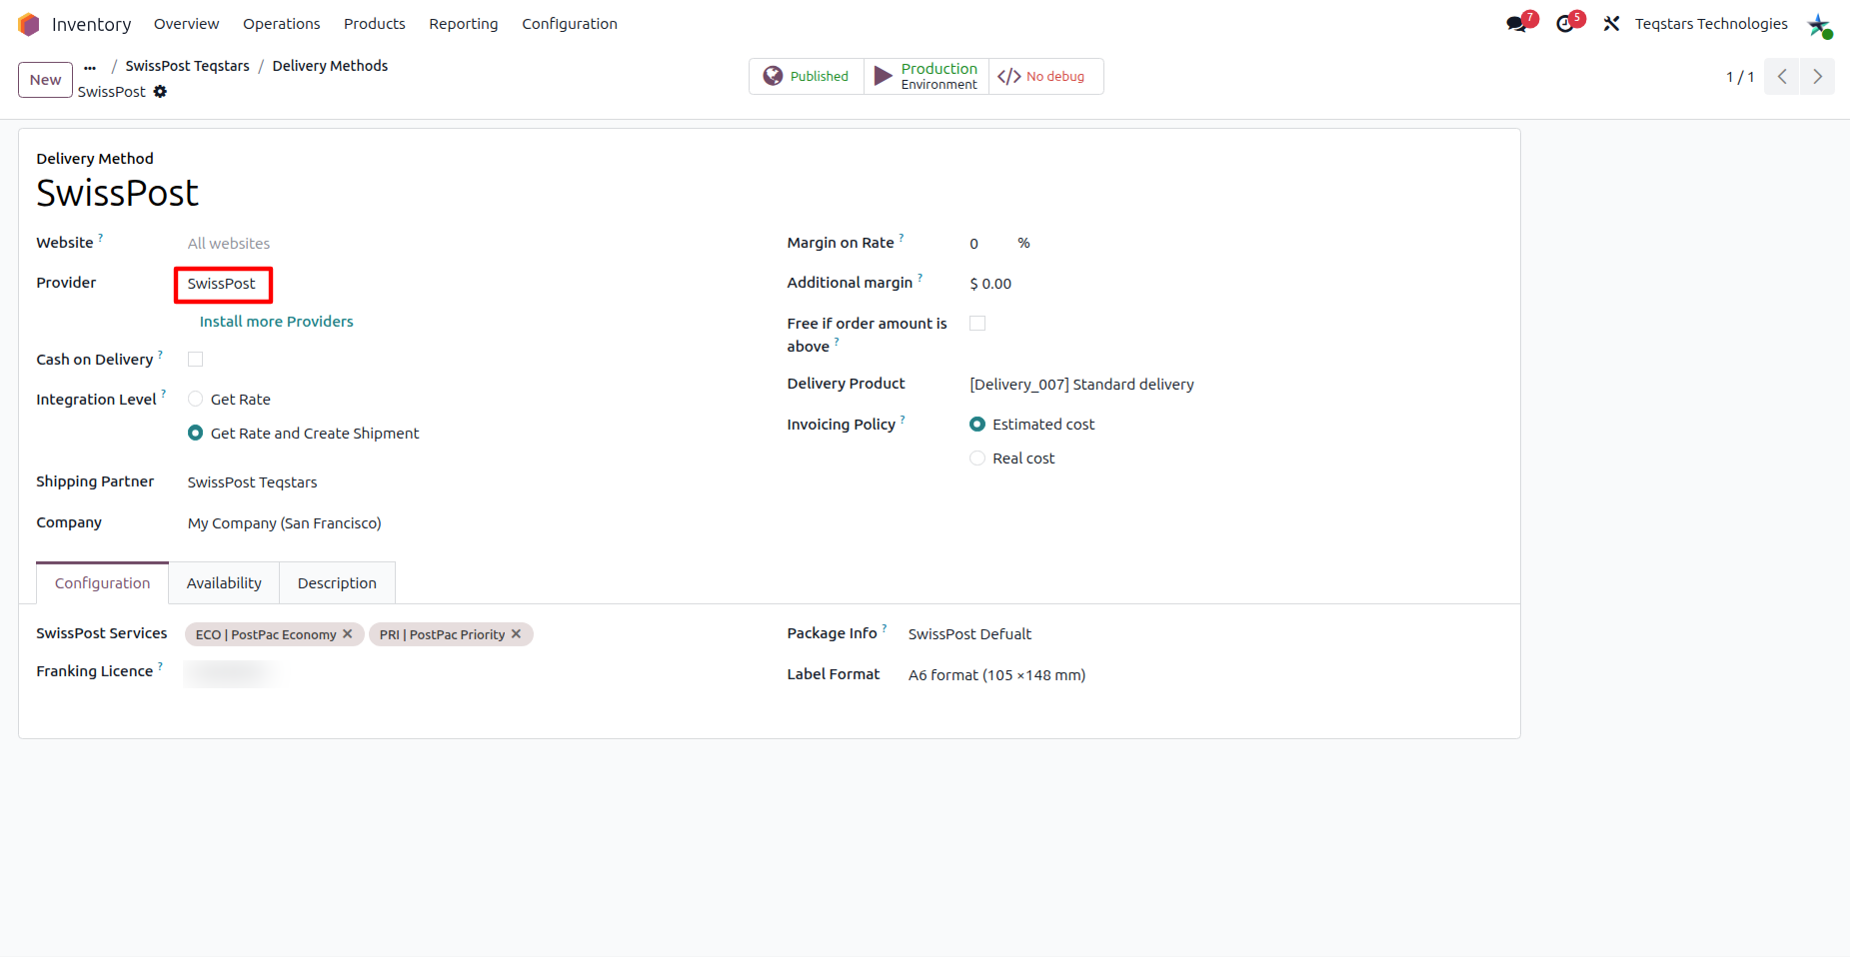This screenshot has width=1850, height=957.
Task: Switch to the Description tab
Action: point(337,583)
